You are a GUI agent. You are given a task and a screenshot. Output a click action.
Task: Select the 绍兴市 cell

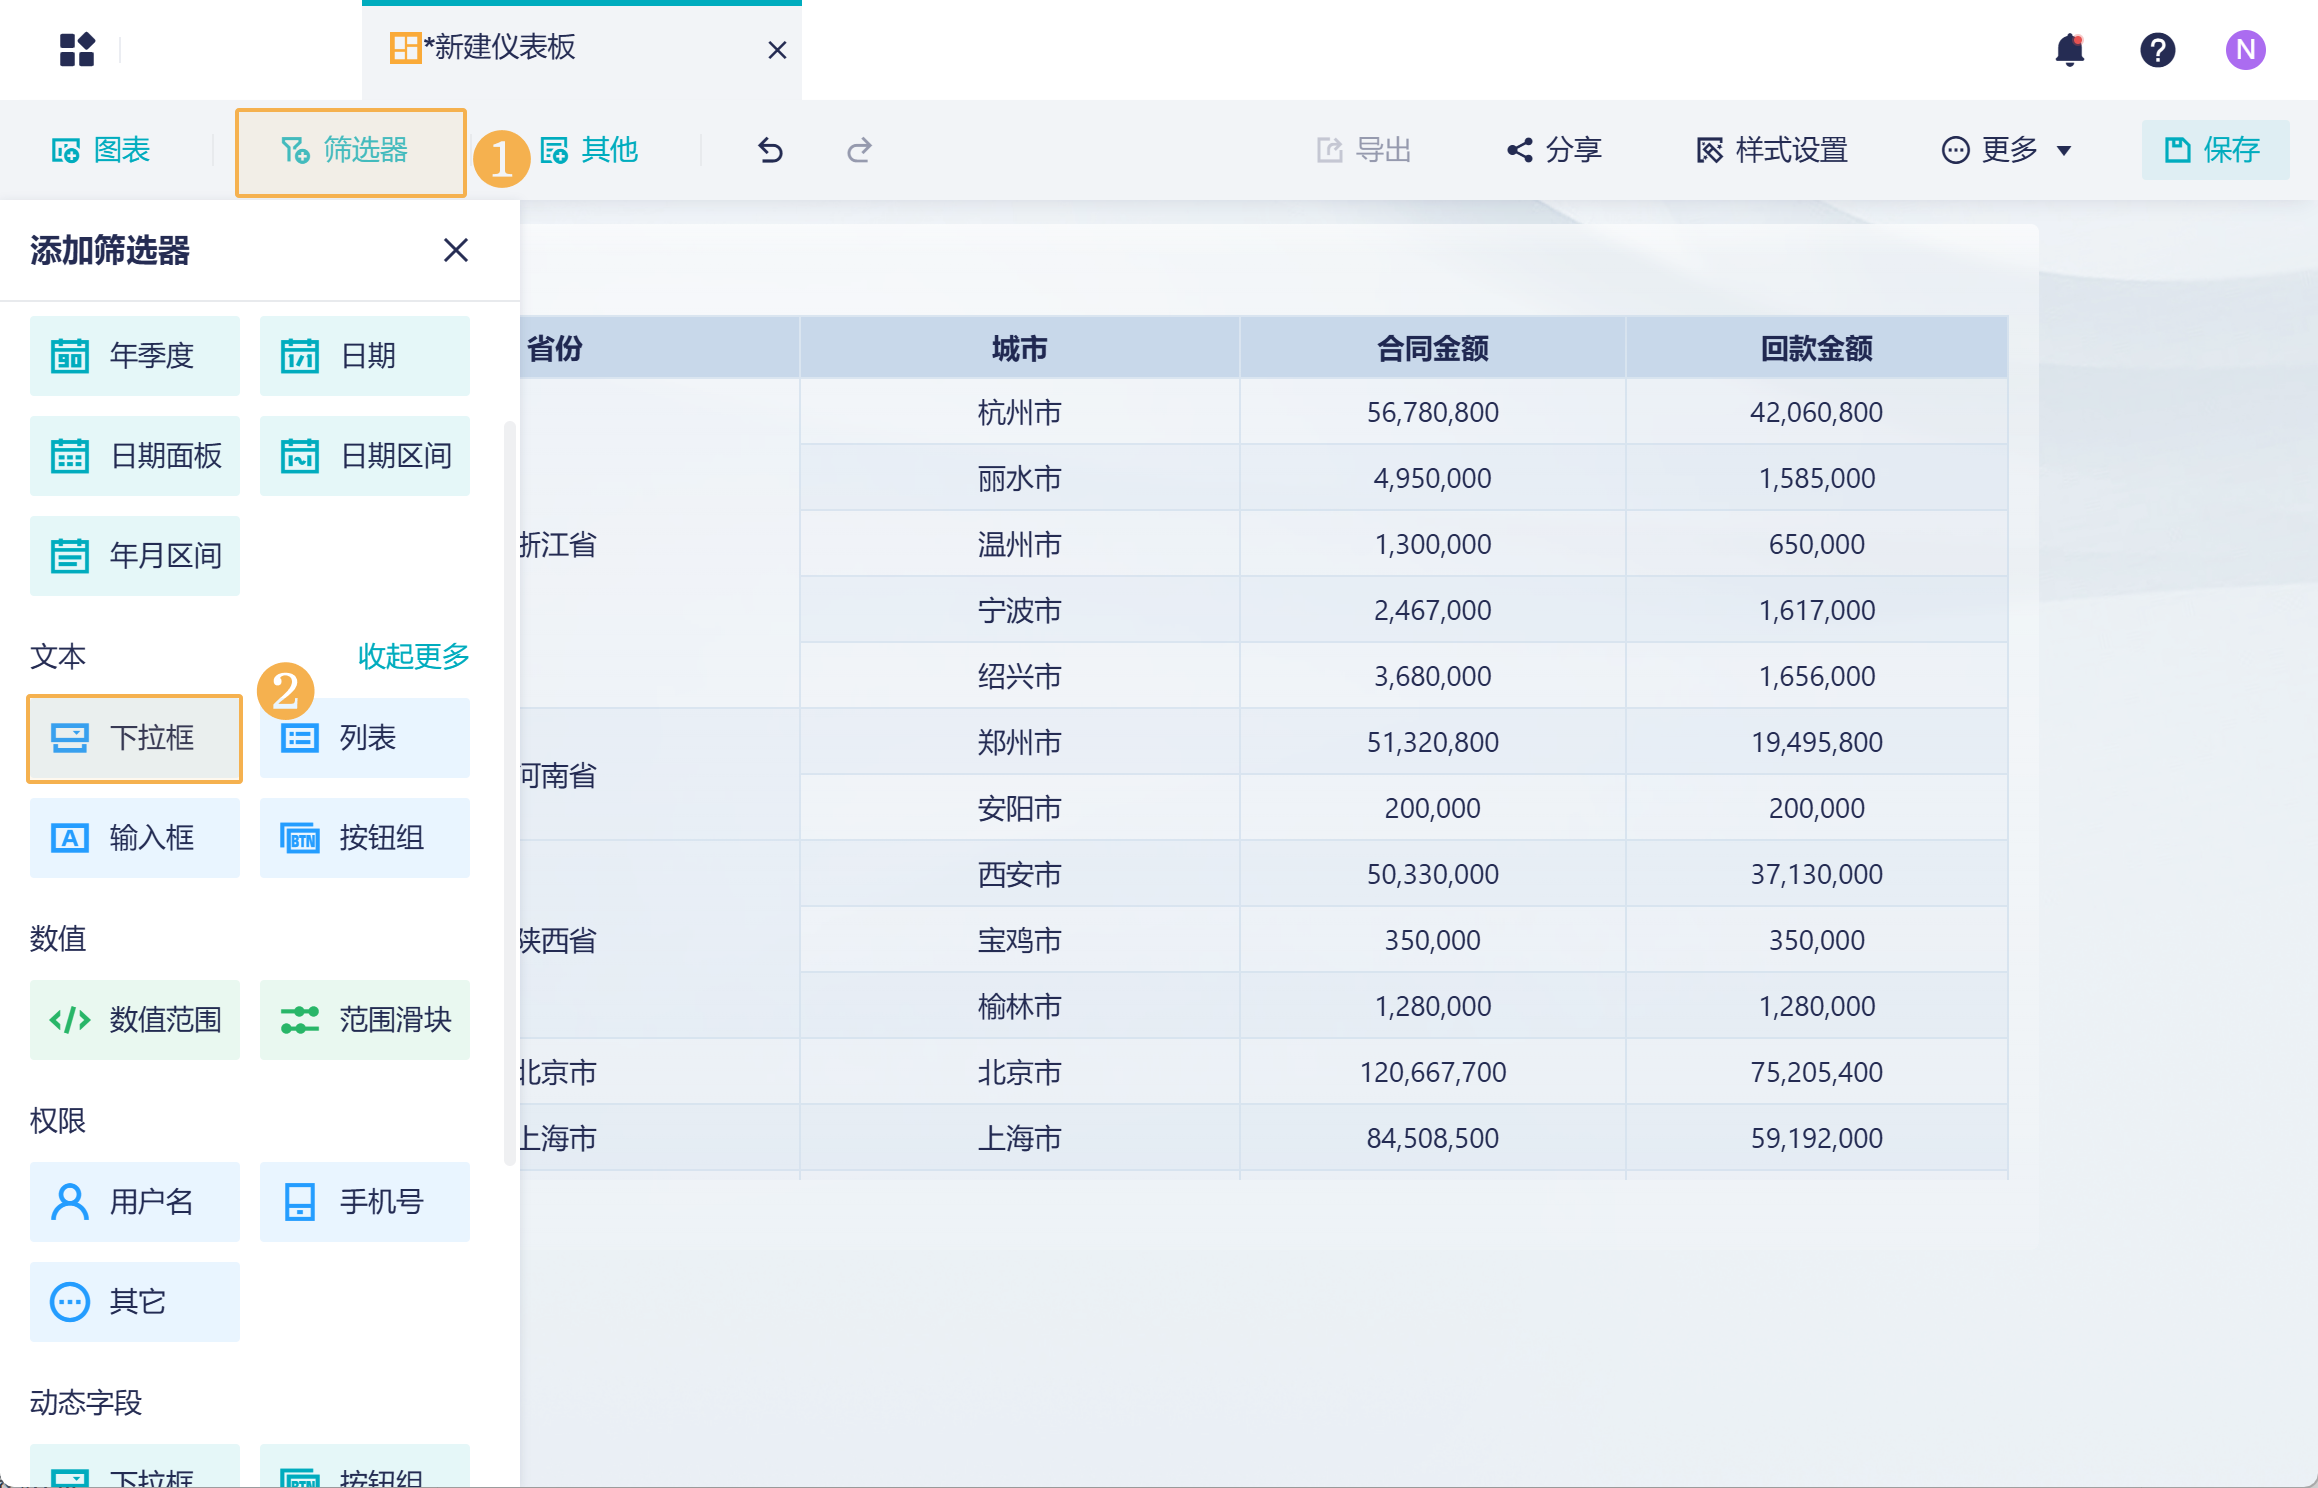pos(1019,676)
